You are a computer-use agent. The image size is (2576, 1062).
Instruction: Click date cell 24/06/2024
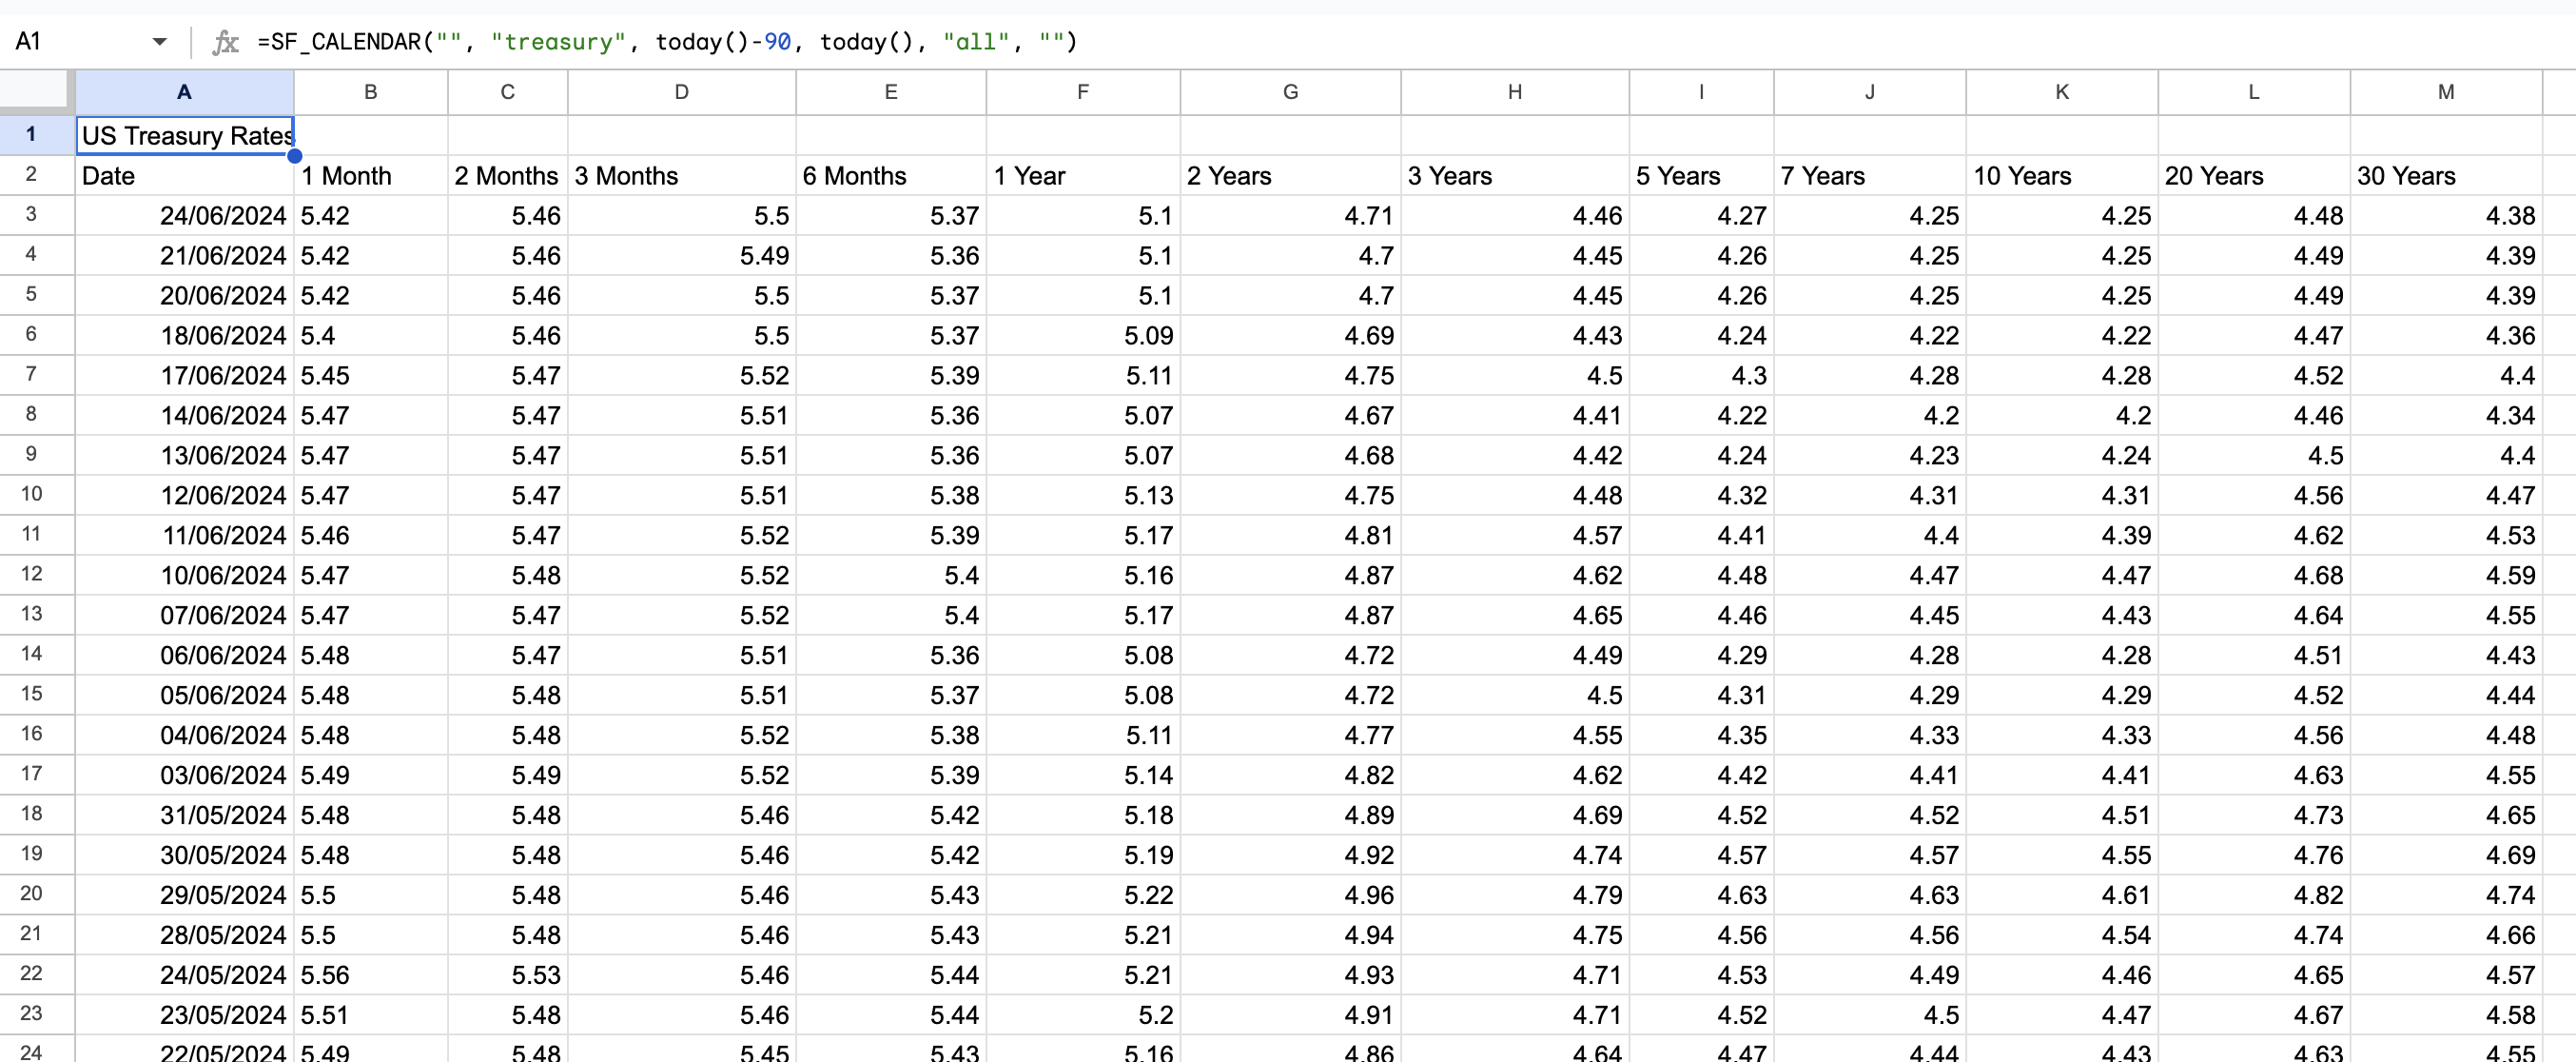(185, 215)
